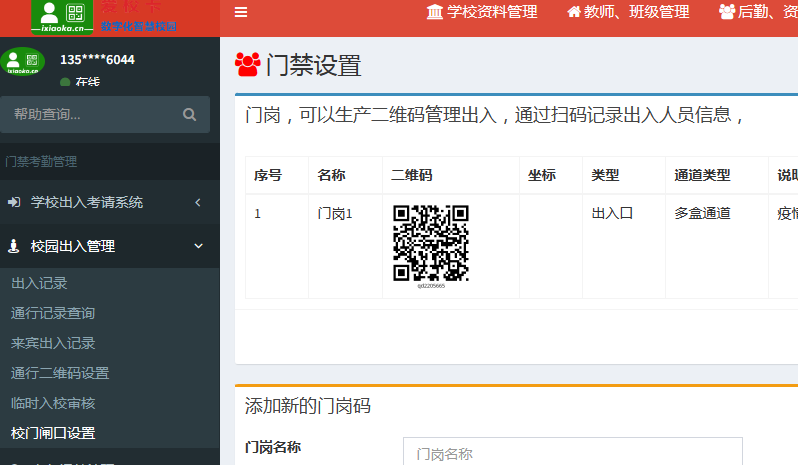This screenshot has height=465, width=798.
Task: Click the sign-in arrow icon beside 学校出入考请系统
Action: (14, 202)
